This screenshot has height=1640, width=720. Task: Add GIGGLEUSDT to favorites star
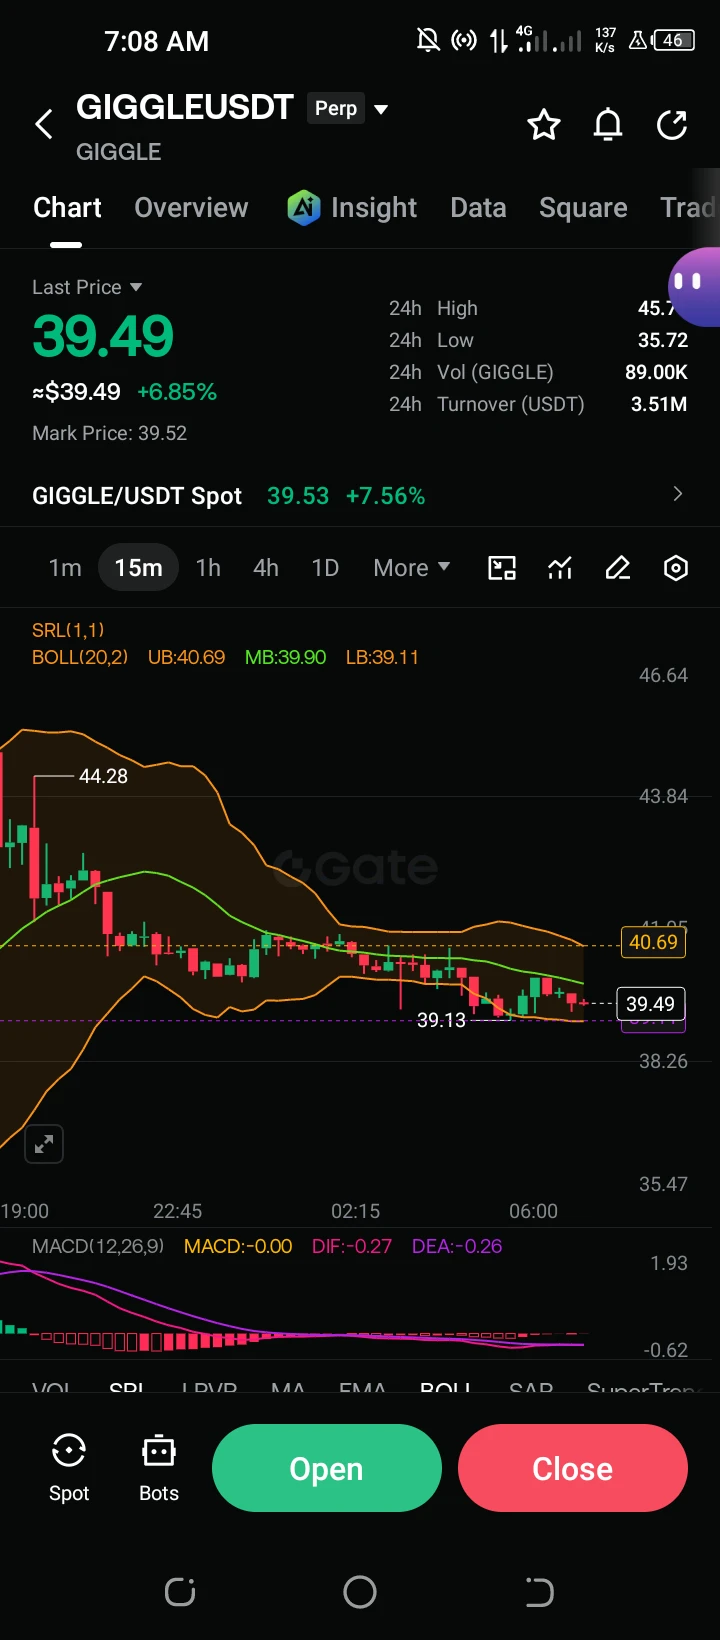point(544,125)
